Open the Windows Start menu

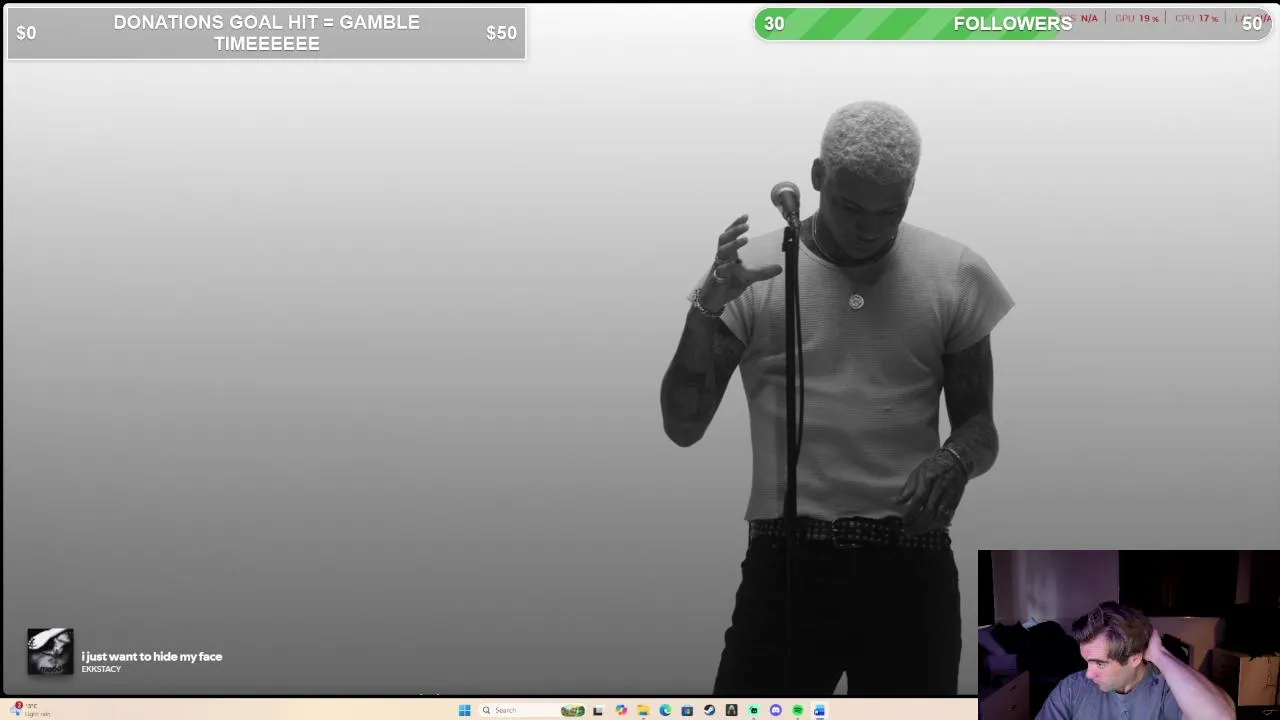coord(464,710)
